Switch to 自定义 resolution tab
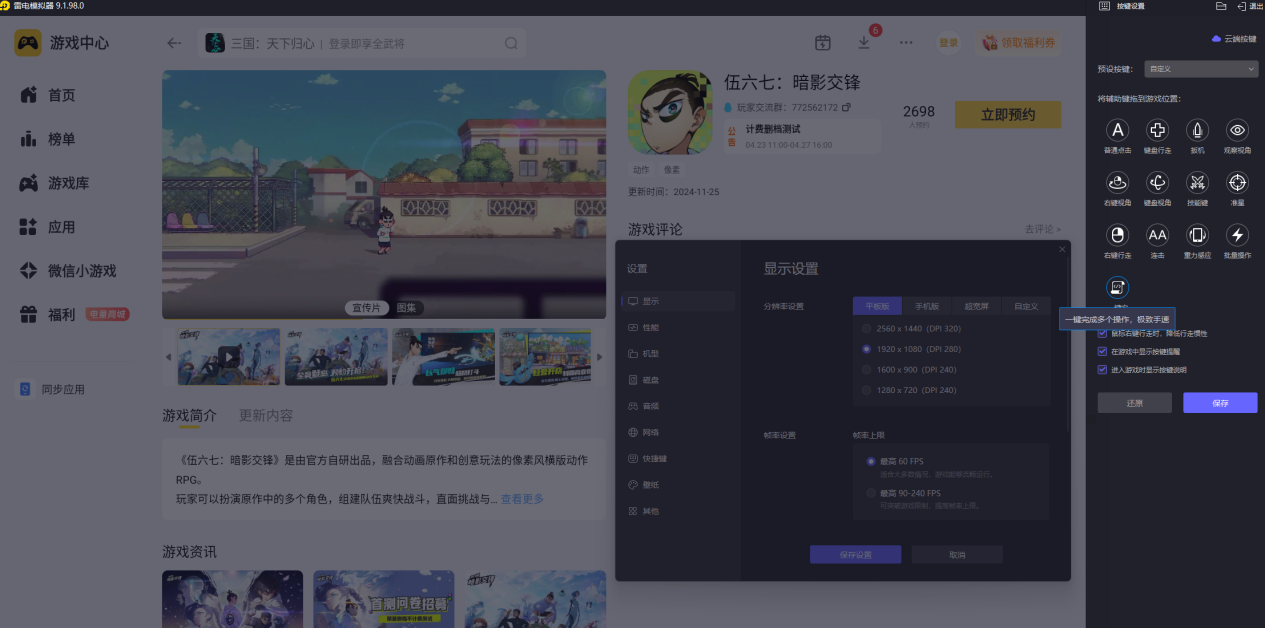The width and height of the screenshot is (1265, 628). tap(1026, 306)
